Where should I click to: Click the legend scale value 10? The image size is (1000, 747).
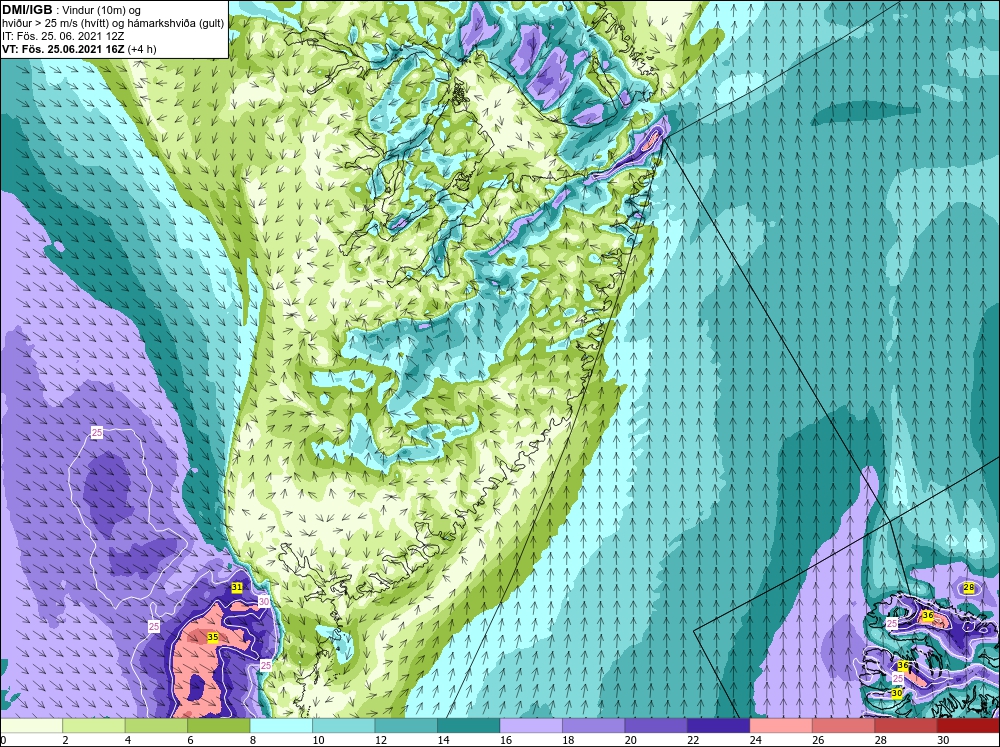(318, 740)
